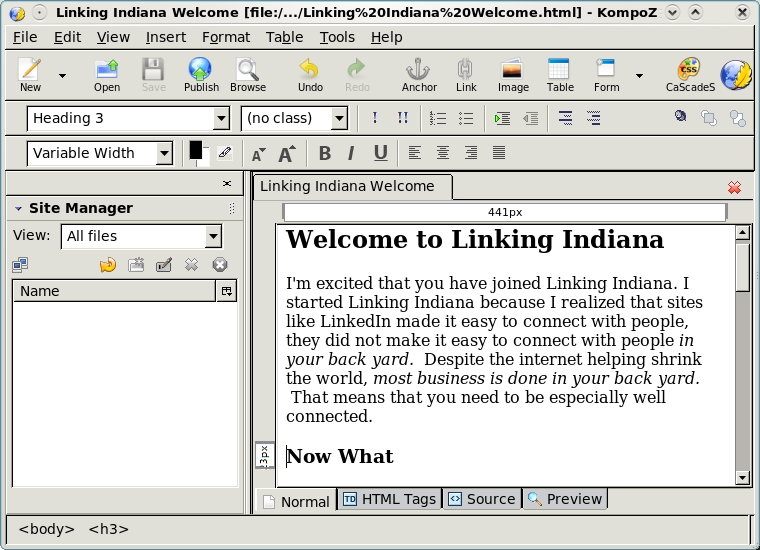Close the Linking Indiana Welcome tab
Screen dimensions: 760x550
click(734, 188)
